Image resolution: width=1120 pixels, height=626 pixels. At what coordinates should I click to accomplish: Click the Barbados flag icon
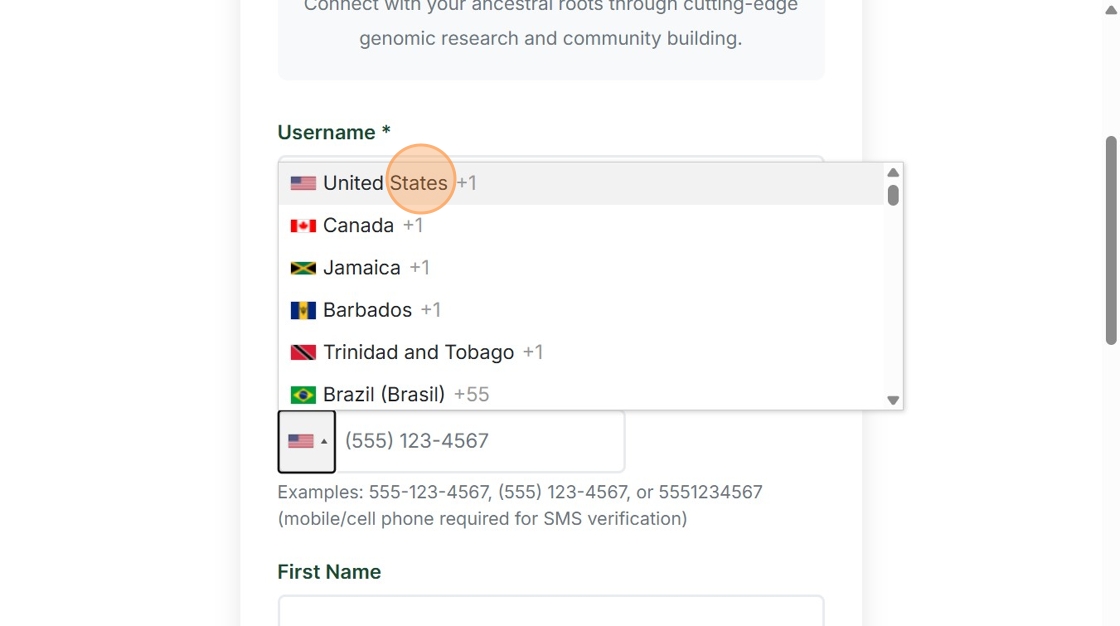(x=303, y=310)
